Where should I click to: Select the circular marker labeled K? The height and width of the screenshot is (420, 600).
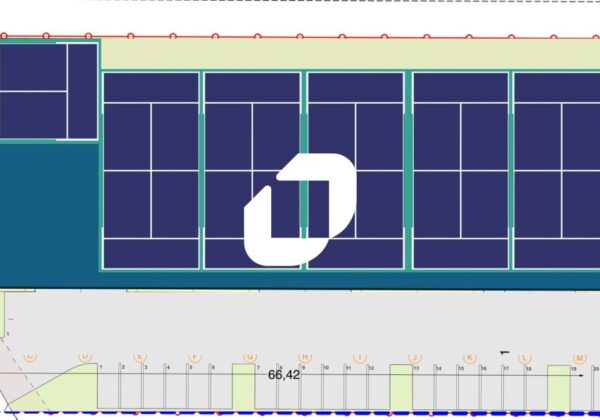click(469, 357)
